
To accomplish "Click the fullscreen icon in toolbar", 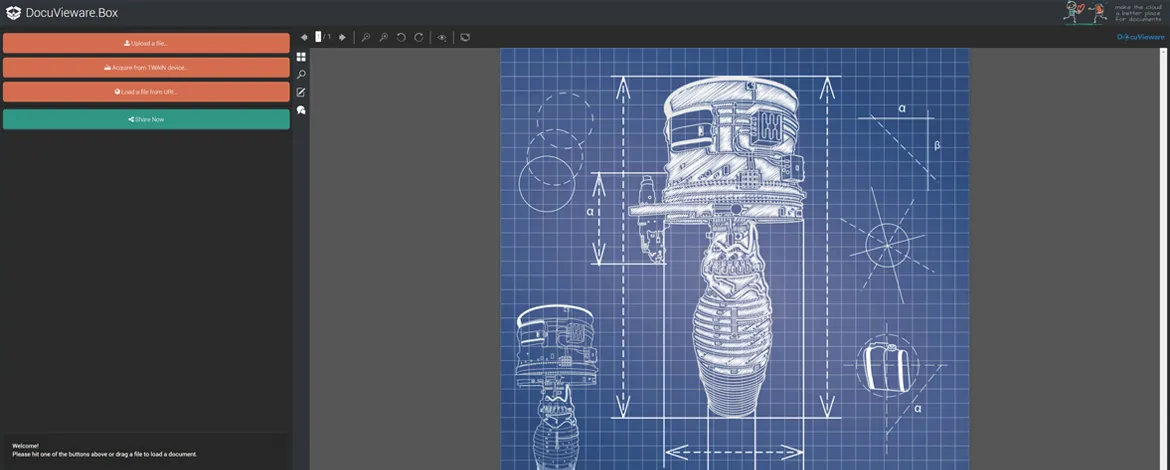I will click(x=465, y=37).
